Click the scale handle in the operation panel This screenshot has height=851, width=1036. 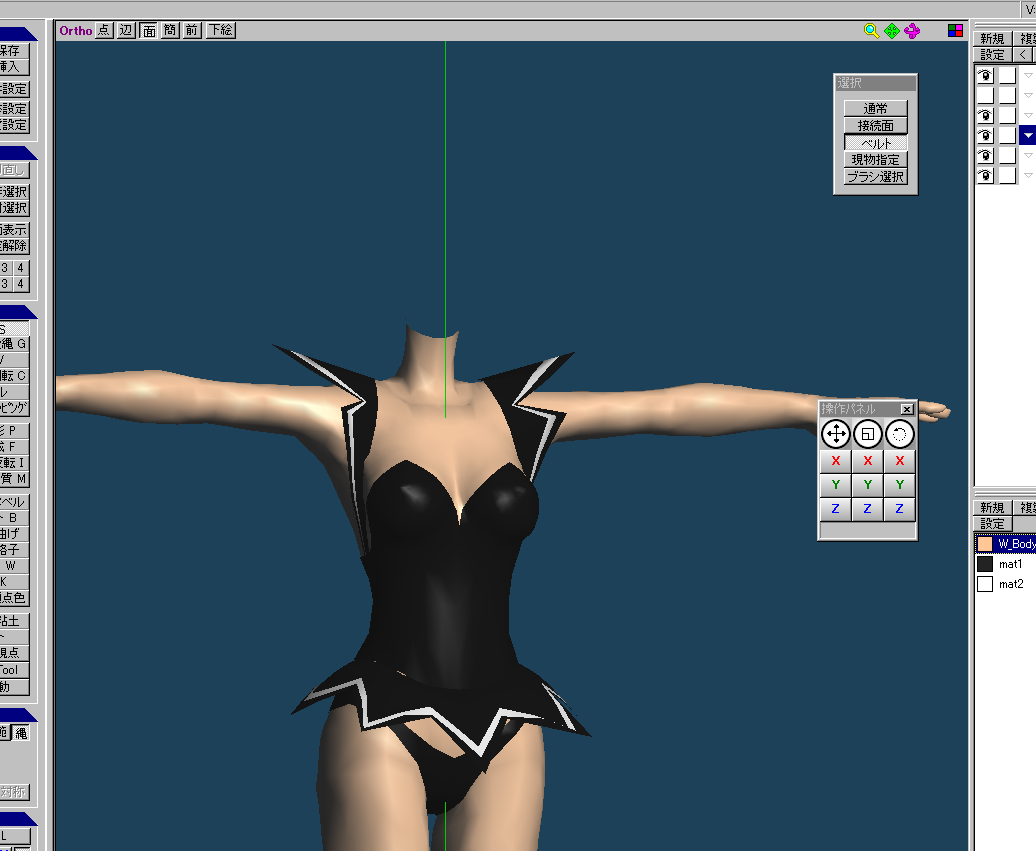click(x=867, y=434)
